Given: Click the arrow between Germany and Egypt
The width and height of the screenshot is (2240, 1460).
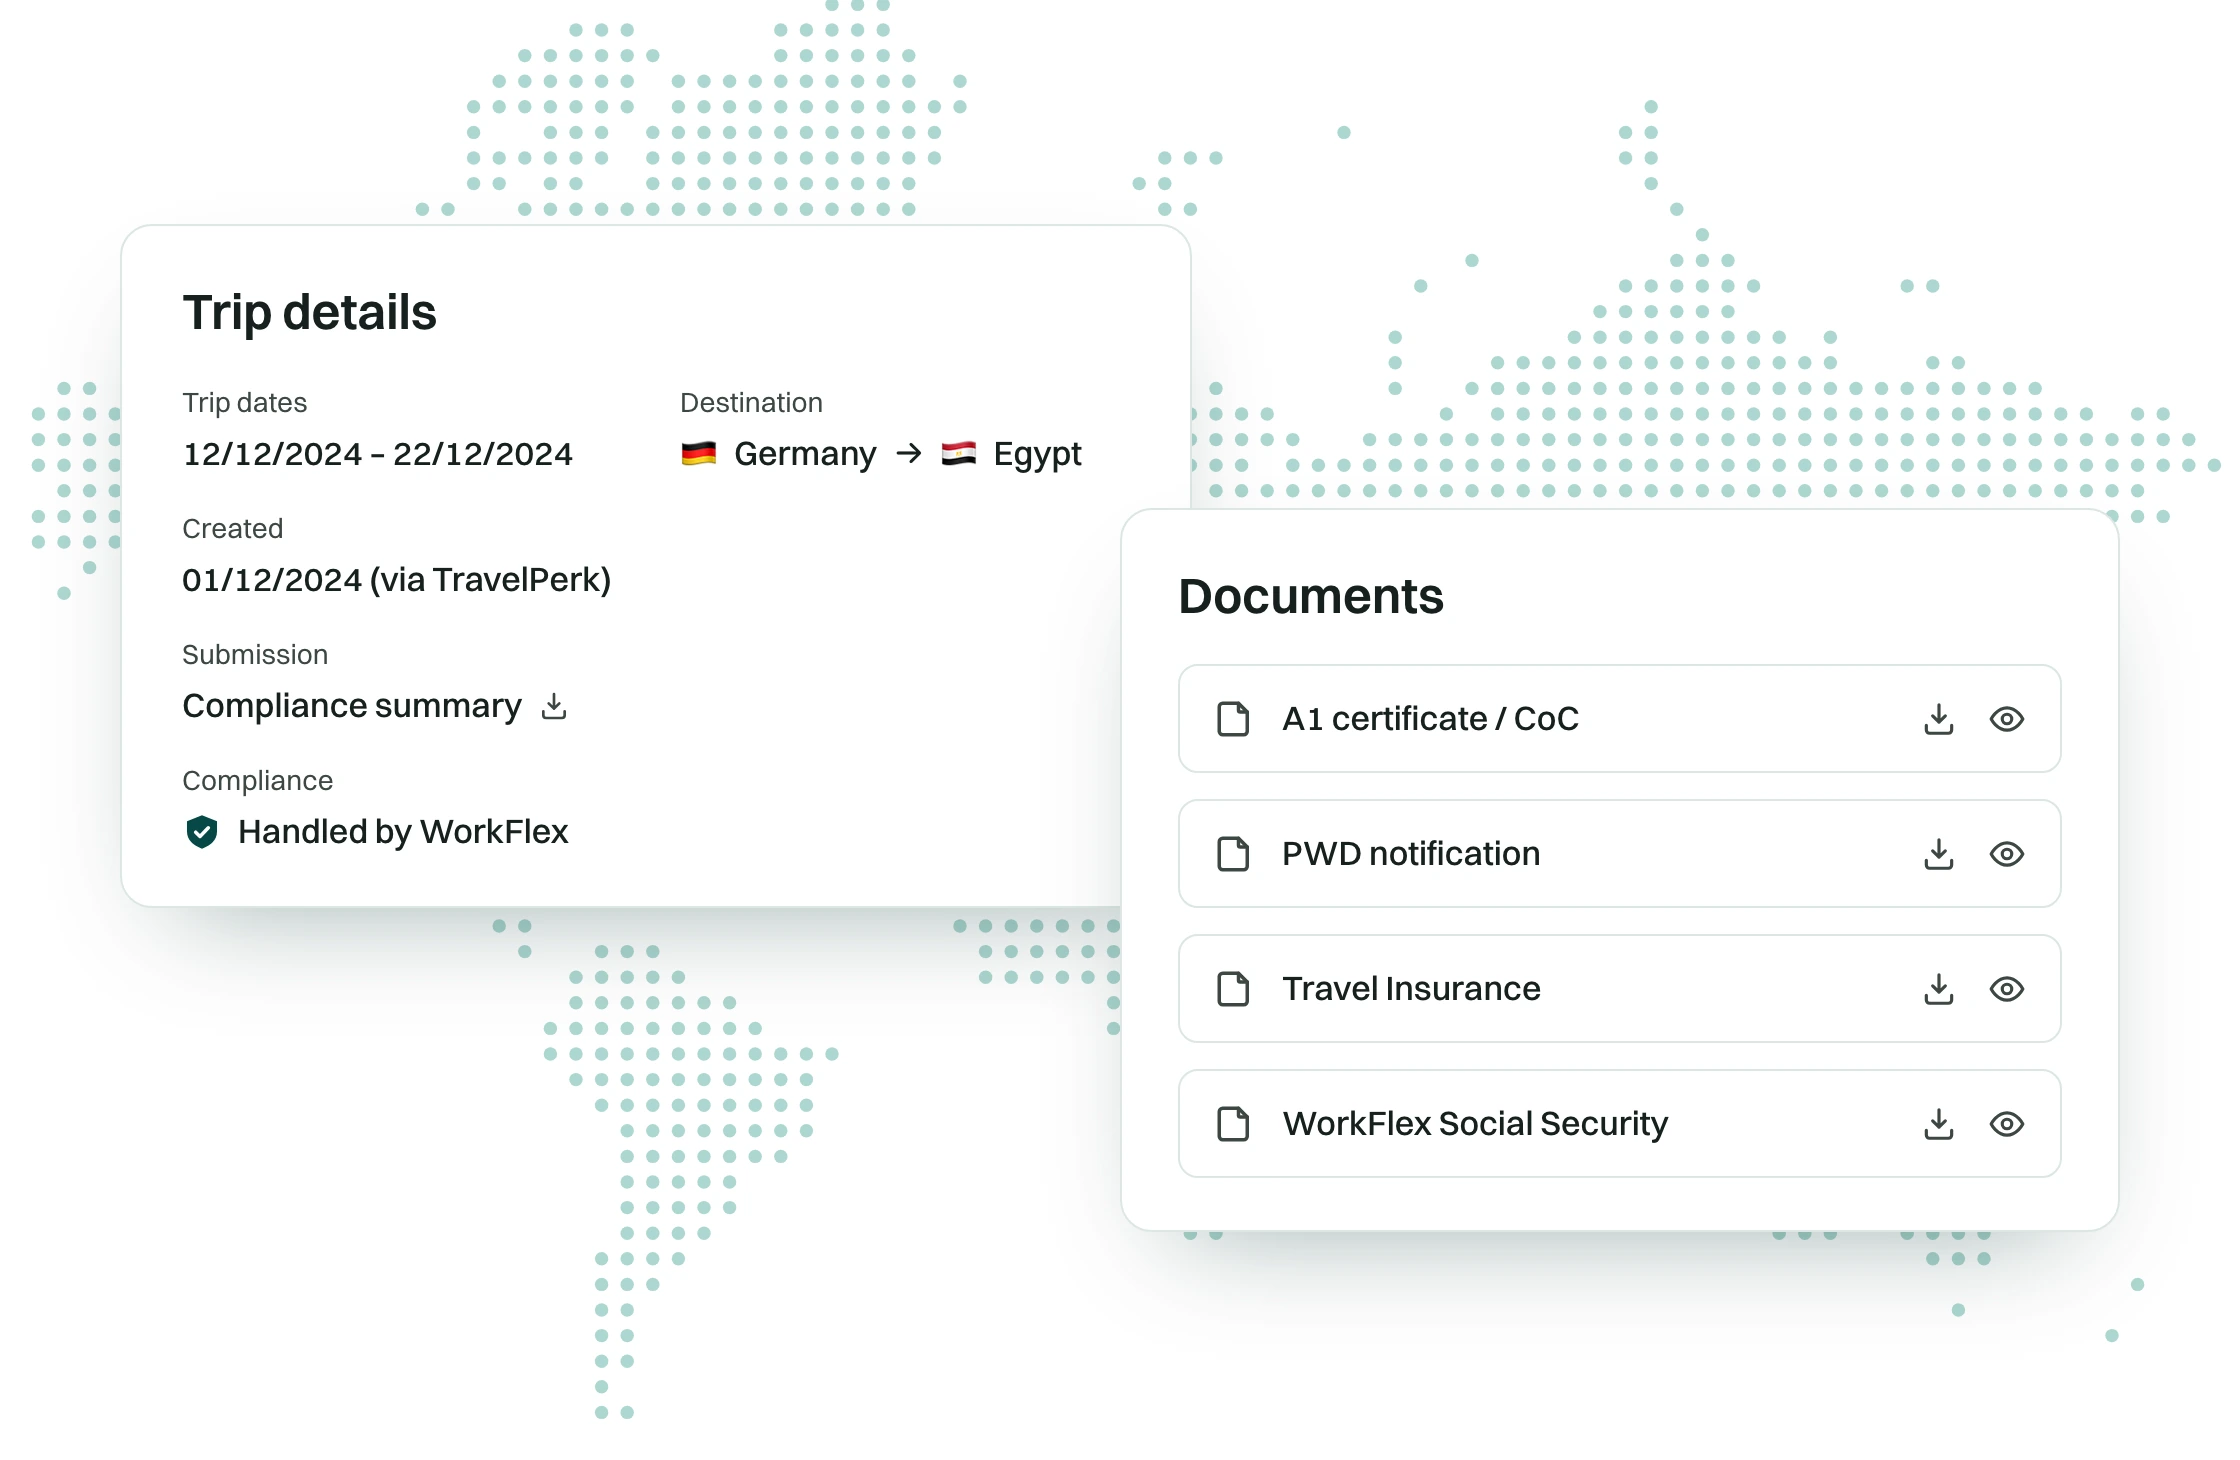Looking at the screenshot, I should [908, 454].
